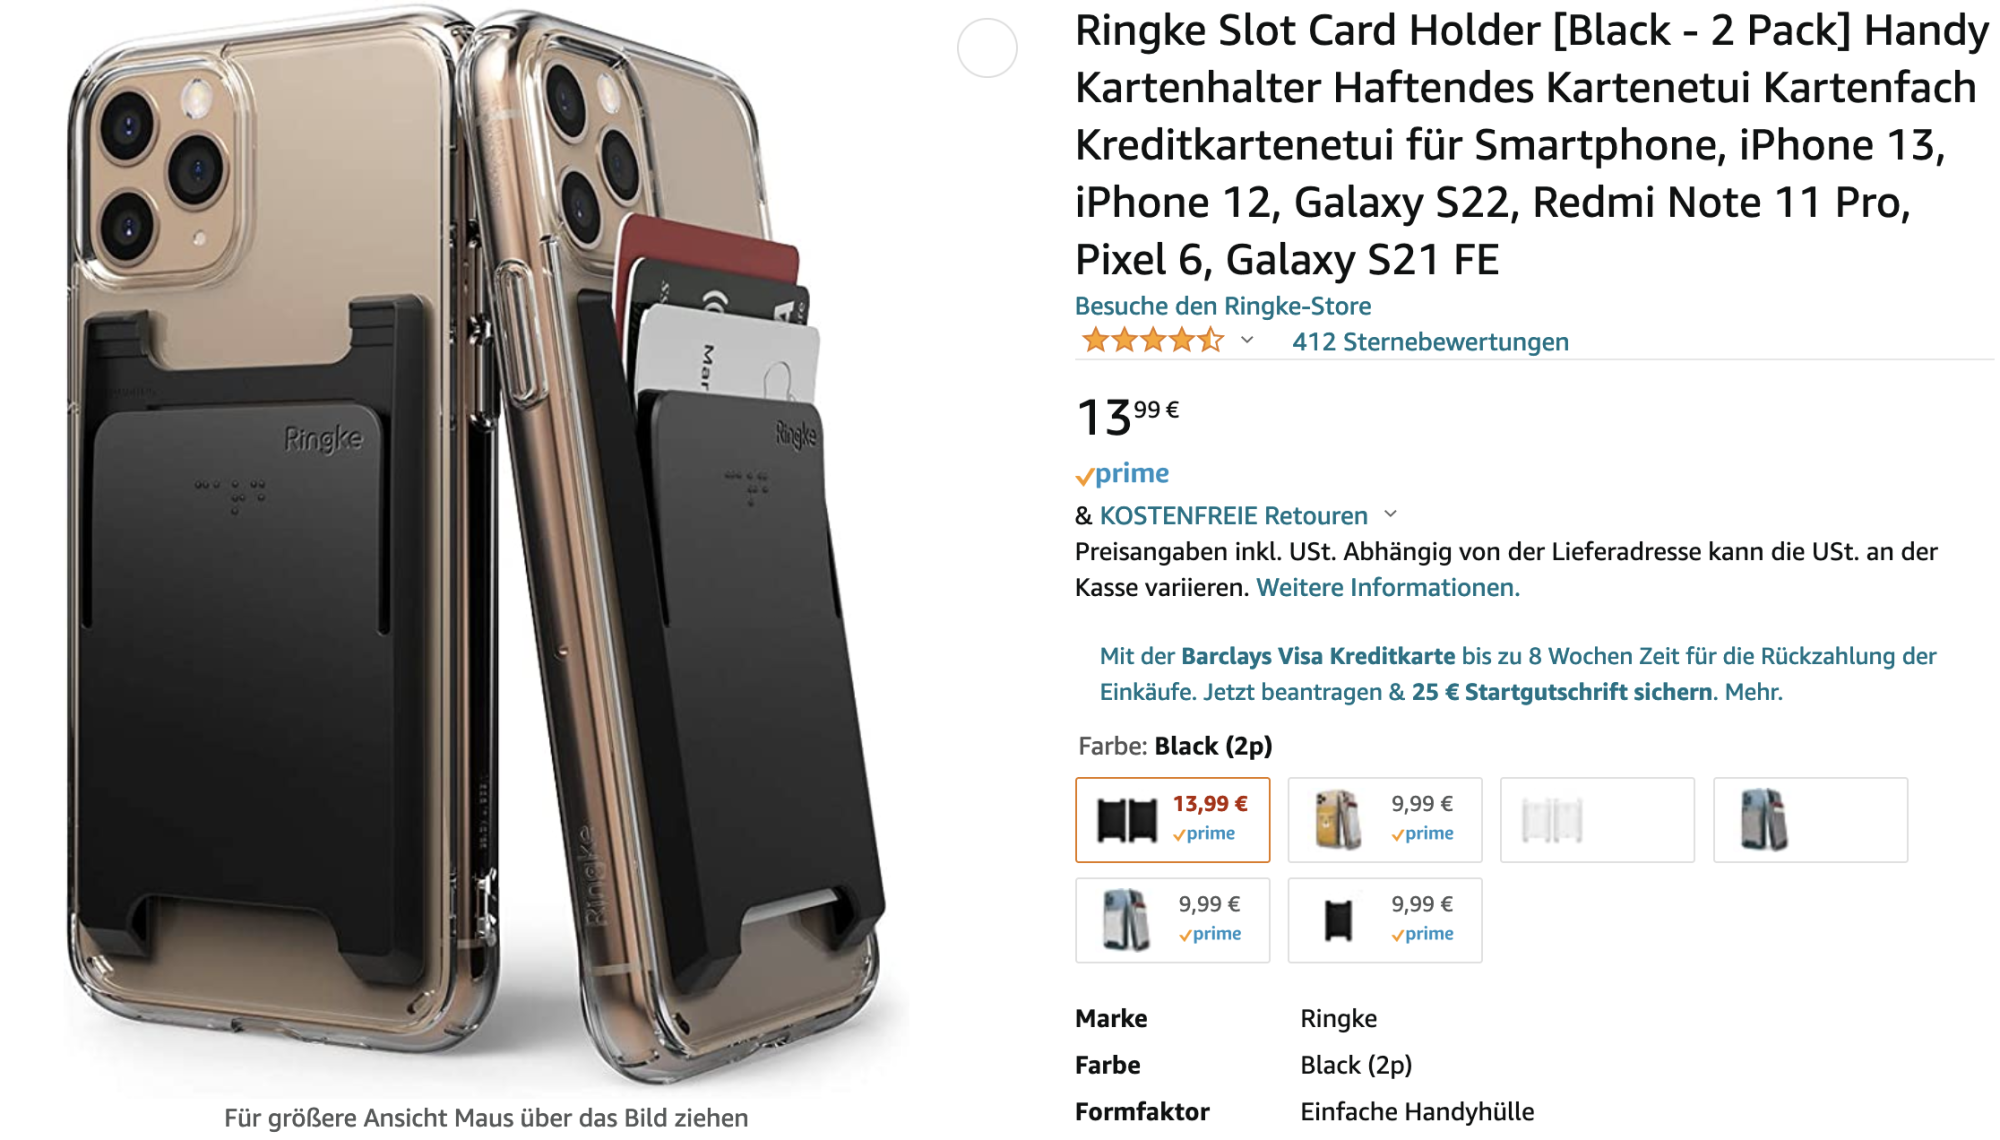Choose the gold phone card holder variant
The height and width of the screenshot is (1140, 2000).
[x=1384, y=819]
